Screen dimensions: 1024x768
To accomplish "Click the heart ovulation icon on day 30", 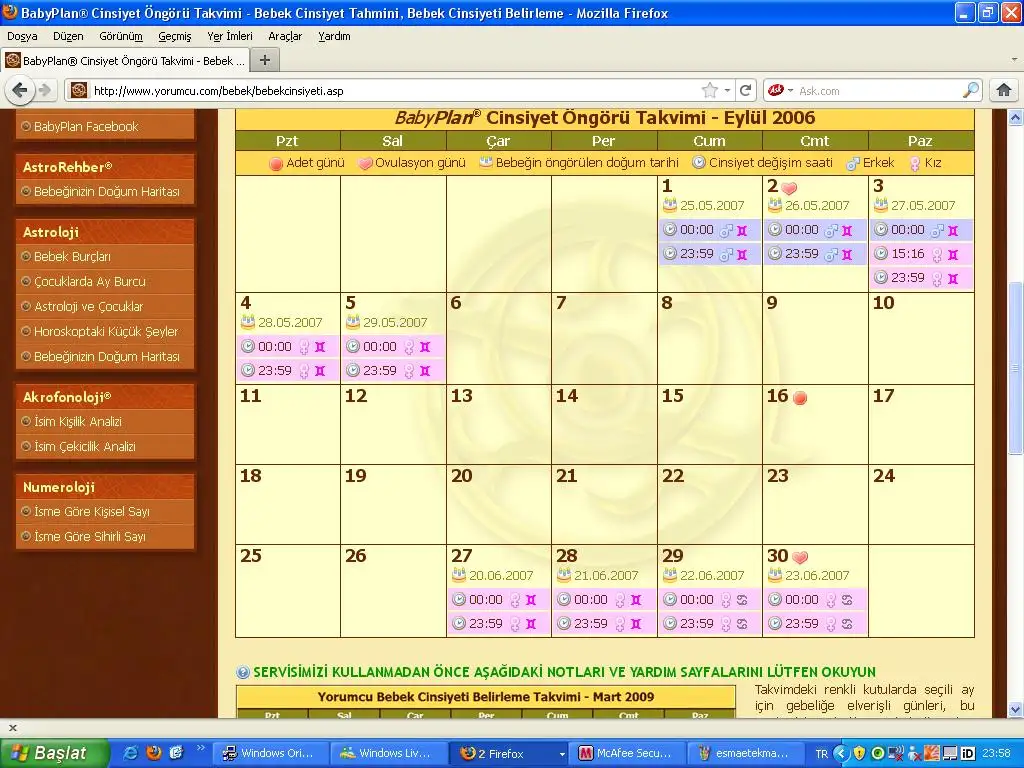I will [800, 557].
